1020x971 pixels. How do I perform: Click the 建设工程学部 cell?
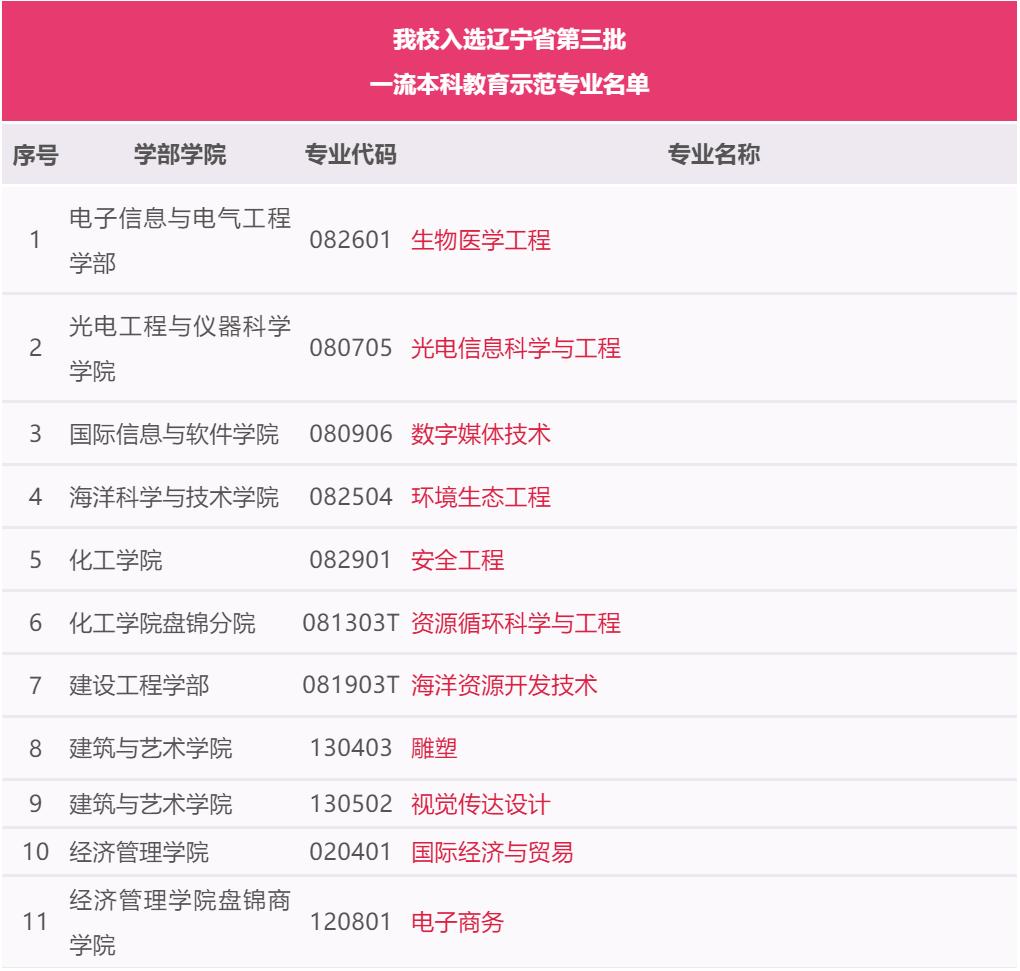point(139,685)
